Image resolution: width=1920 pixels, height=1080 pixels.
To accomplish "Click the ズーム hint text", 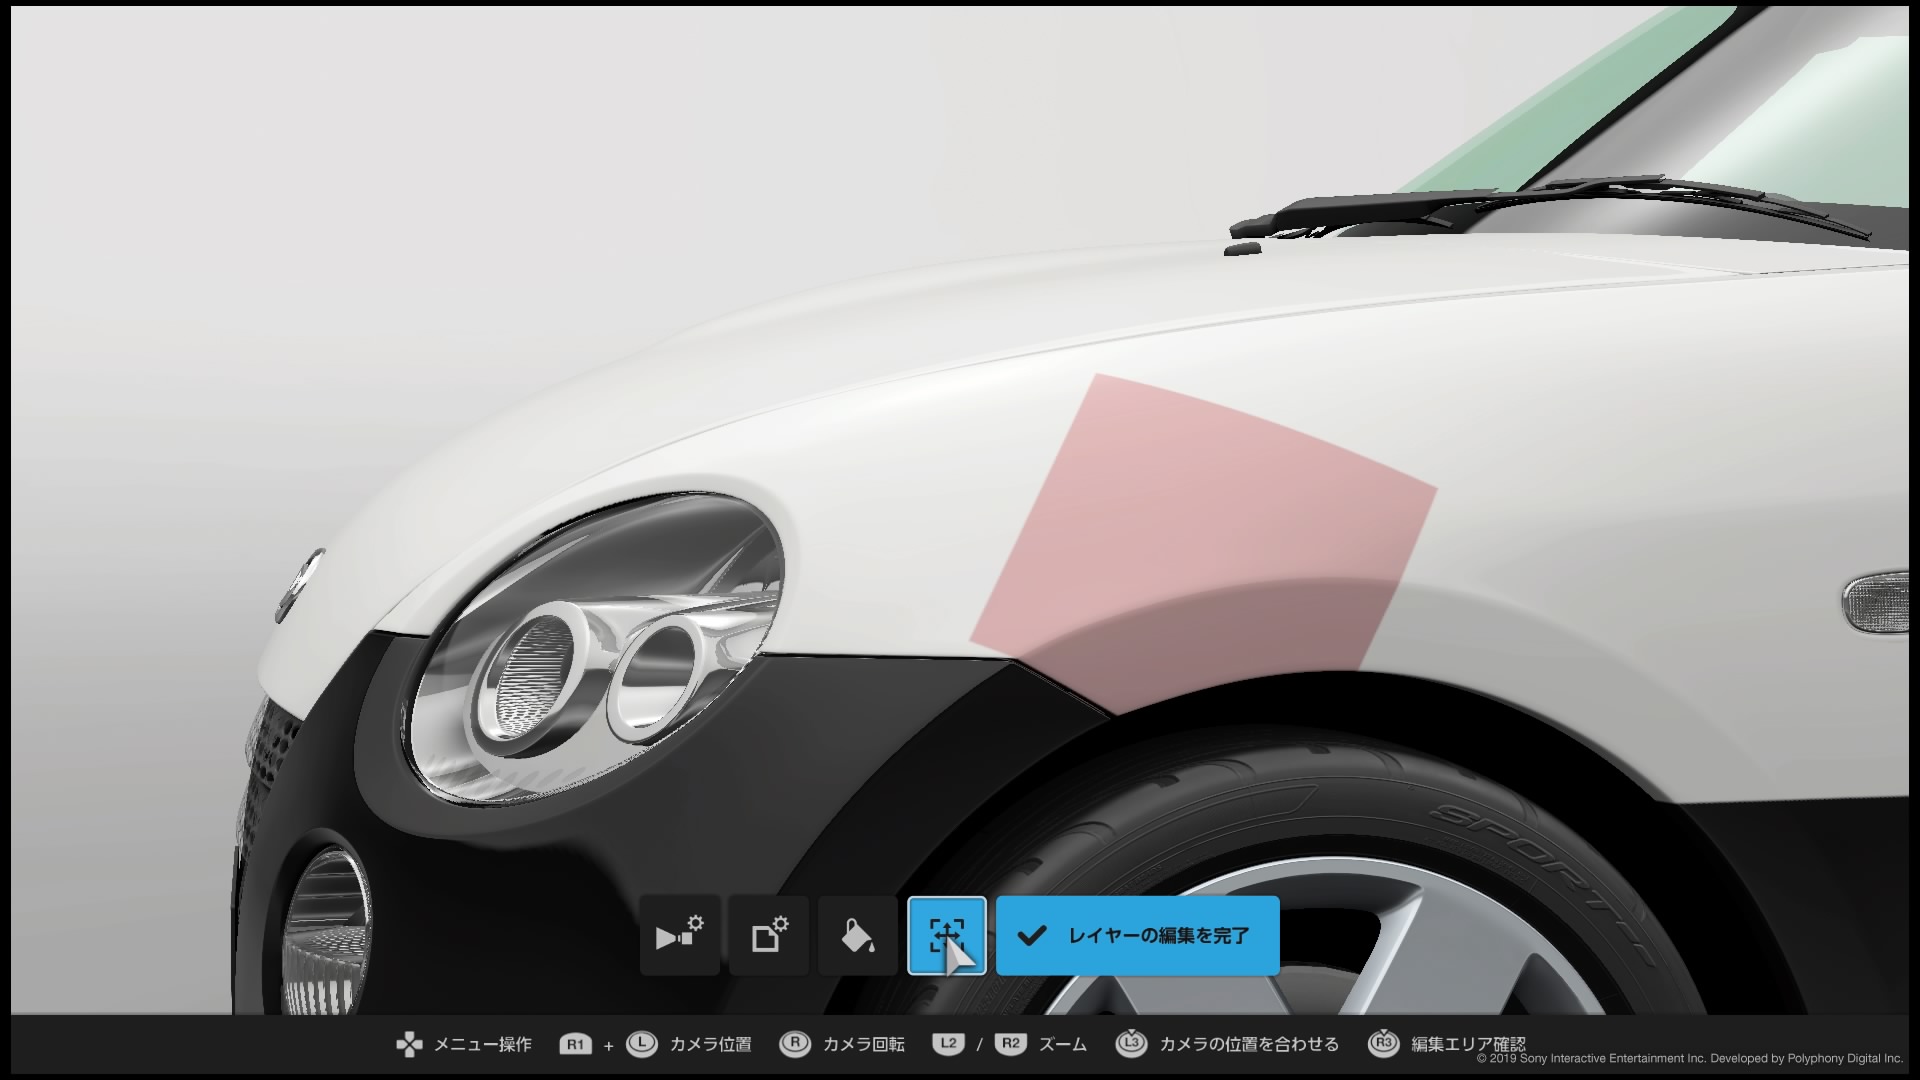I will pyautogui.click(x=1062, y=1045).
